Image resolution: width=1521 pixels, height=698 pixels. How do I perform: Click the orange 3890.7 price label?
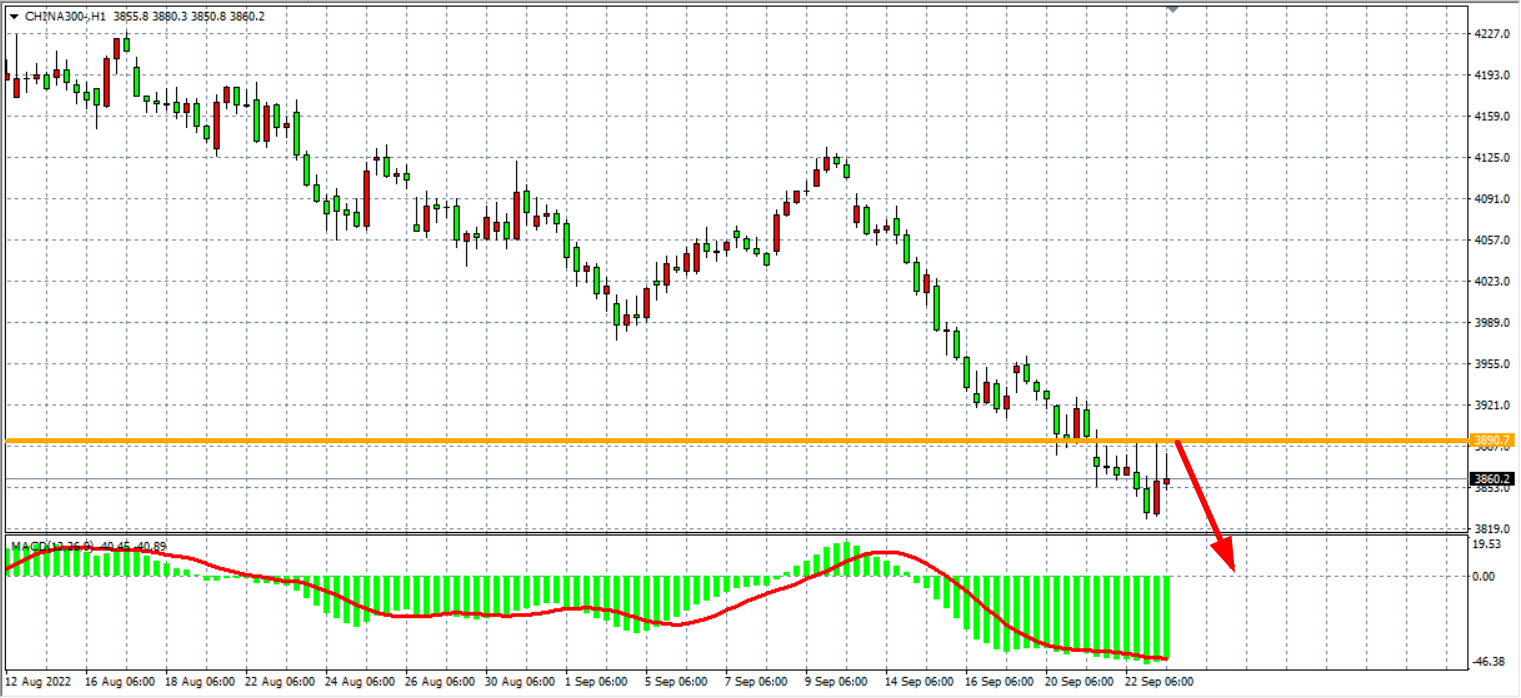1492,440
